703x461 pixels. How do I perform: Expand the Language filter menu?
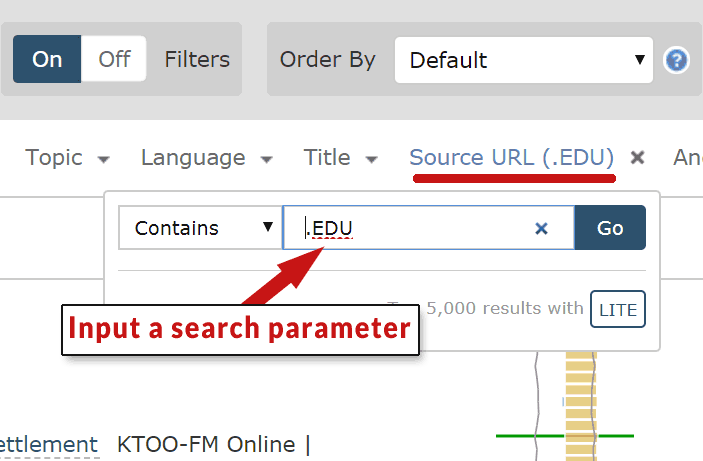coord(206,158)
